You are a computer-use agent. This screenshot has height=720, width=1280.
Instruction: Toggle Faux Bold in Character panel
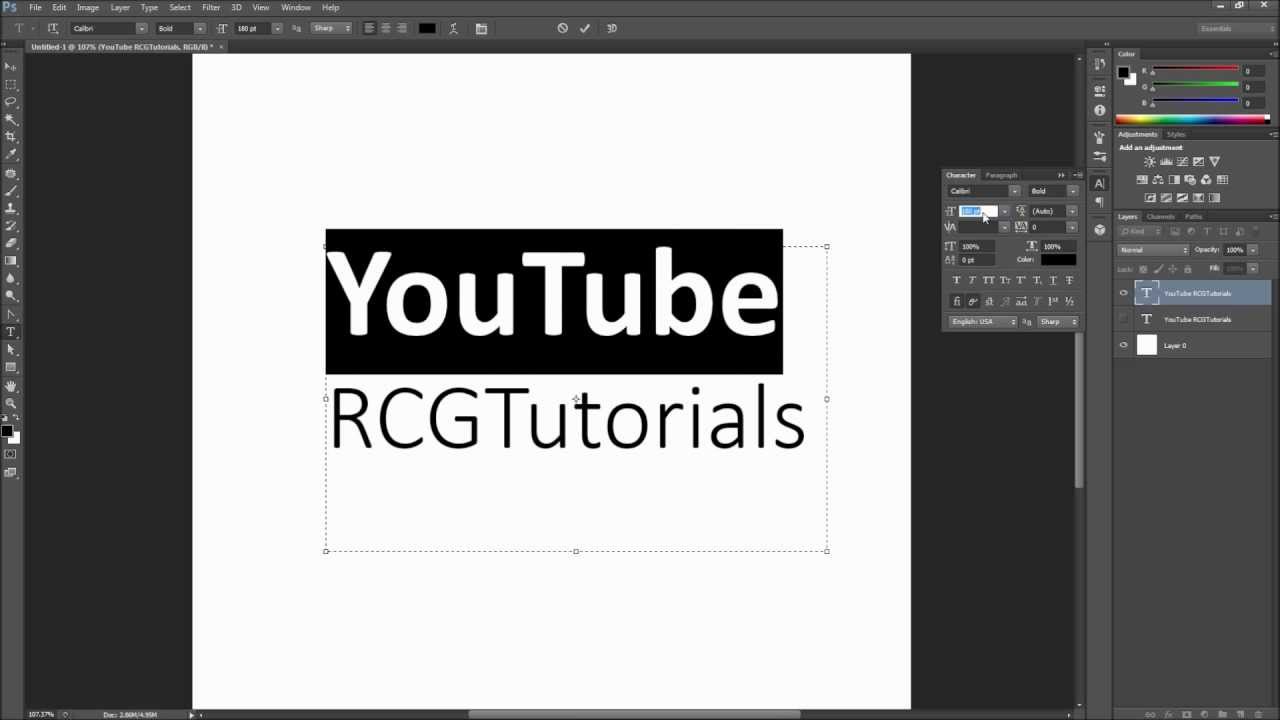[957, 281]
